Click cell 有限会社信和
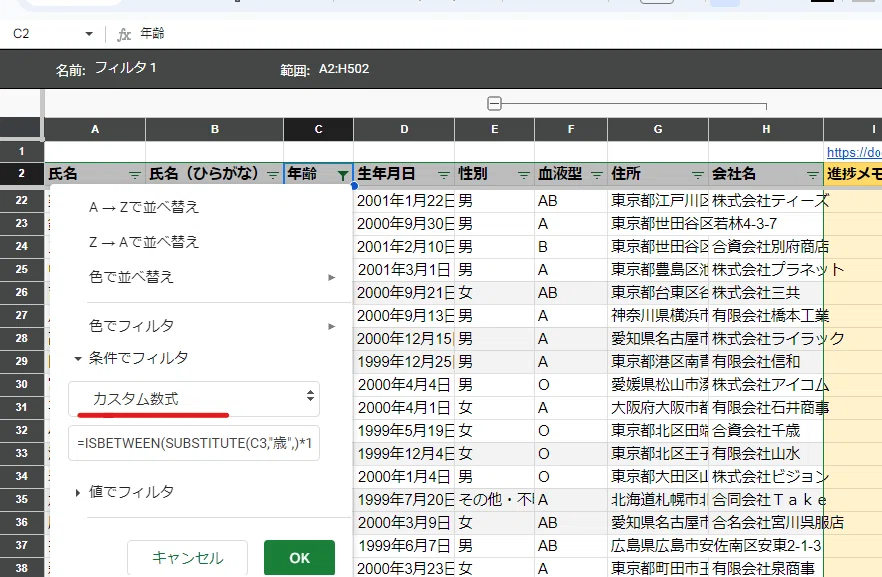 click(766, 362)
